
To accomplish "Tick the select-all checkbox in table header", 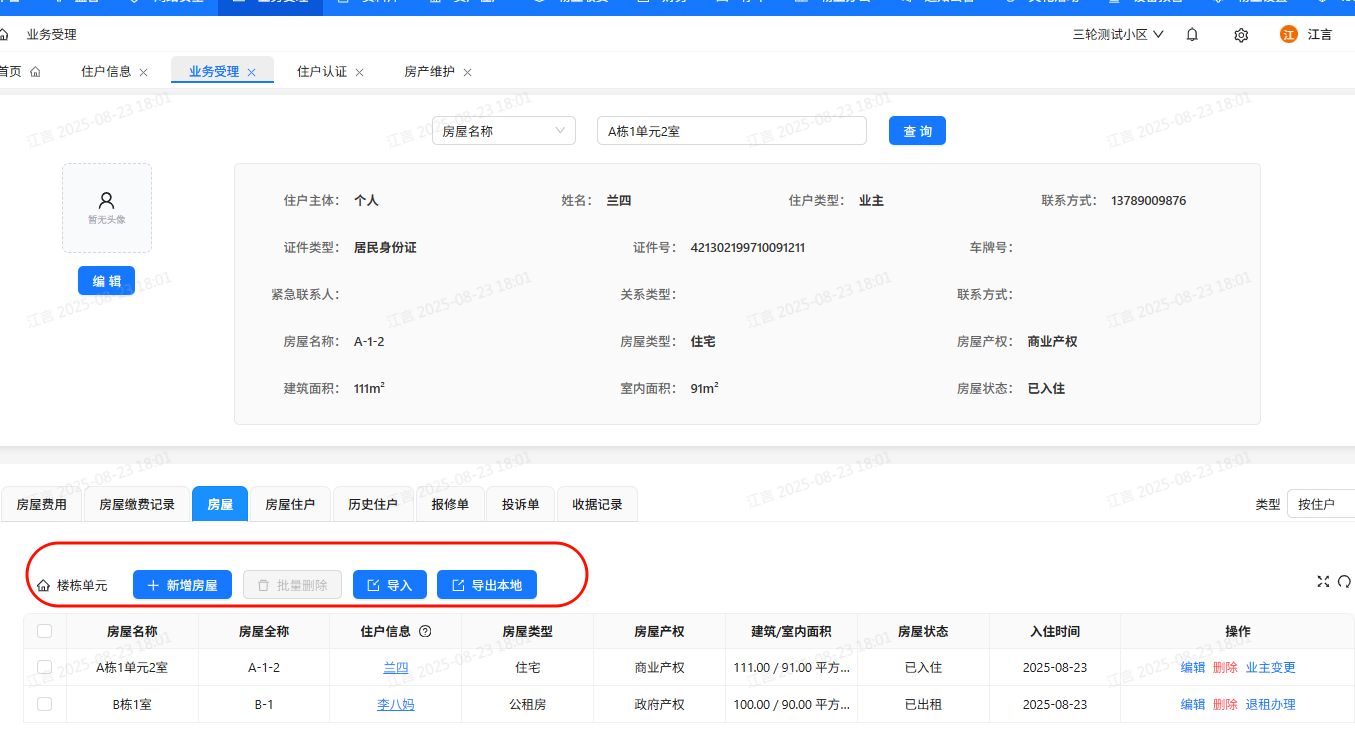I will coord(44,631).
